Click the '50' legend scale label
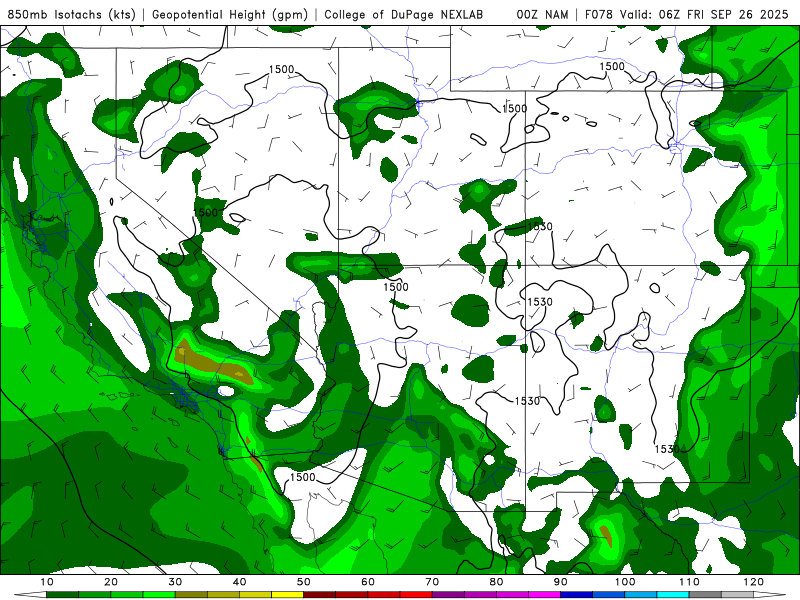Screen dimensions: 800x600 tap(304, 582)
